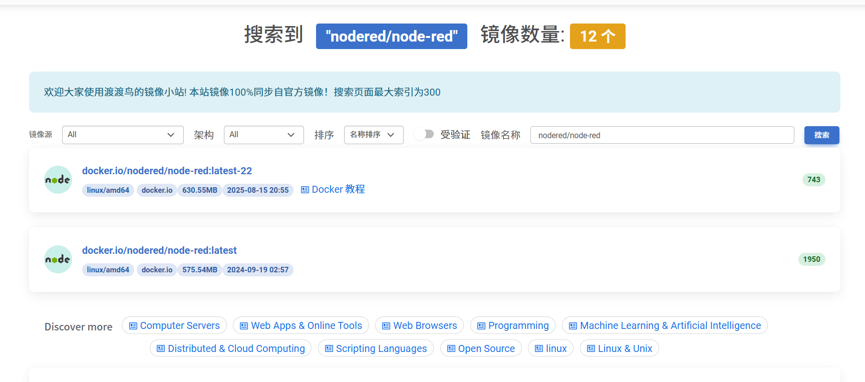
Task: Click the 630.55MB size tag
Action: 199,190
